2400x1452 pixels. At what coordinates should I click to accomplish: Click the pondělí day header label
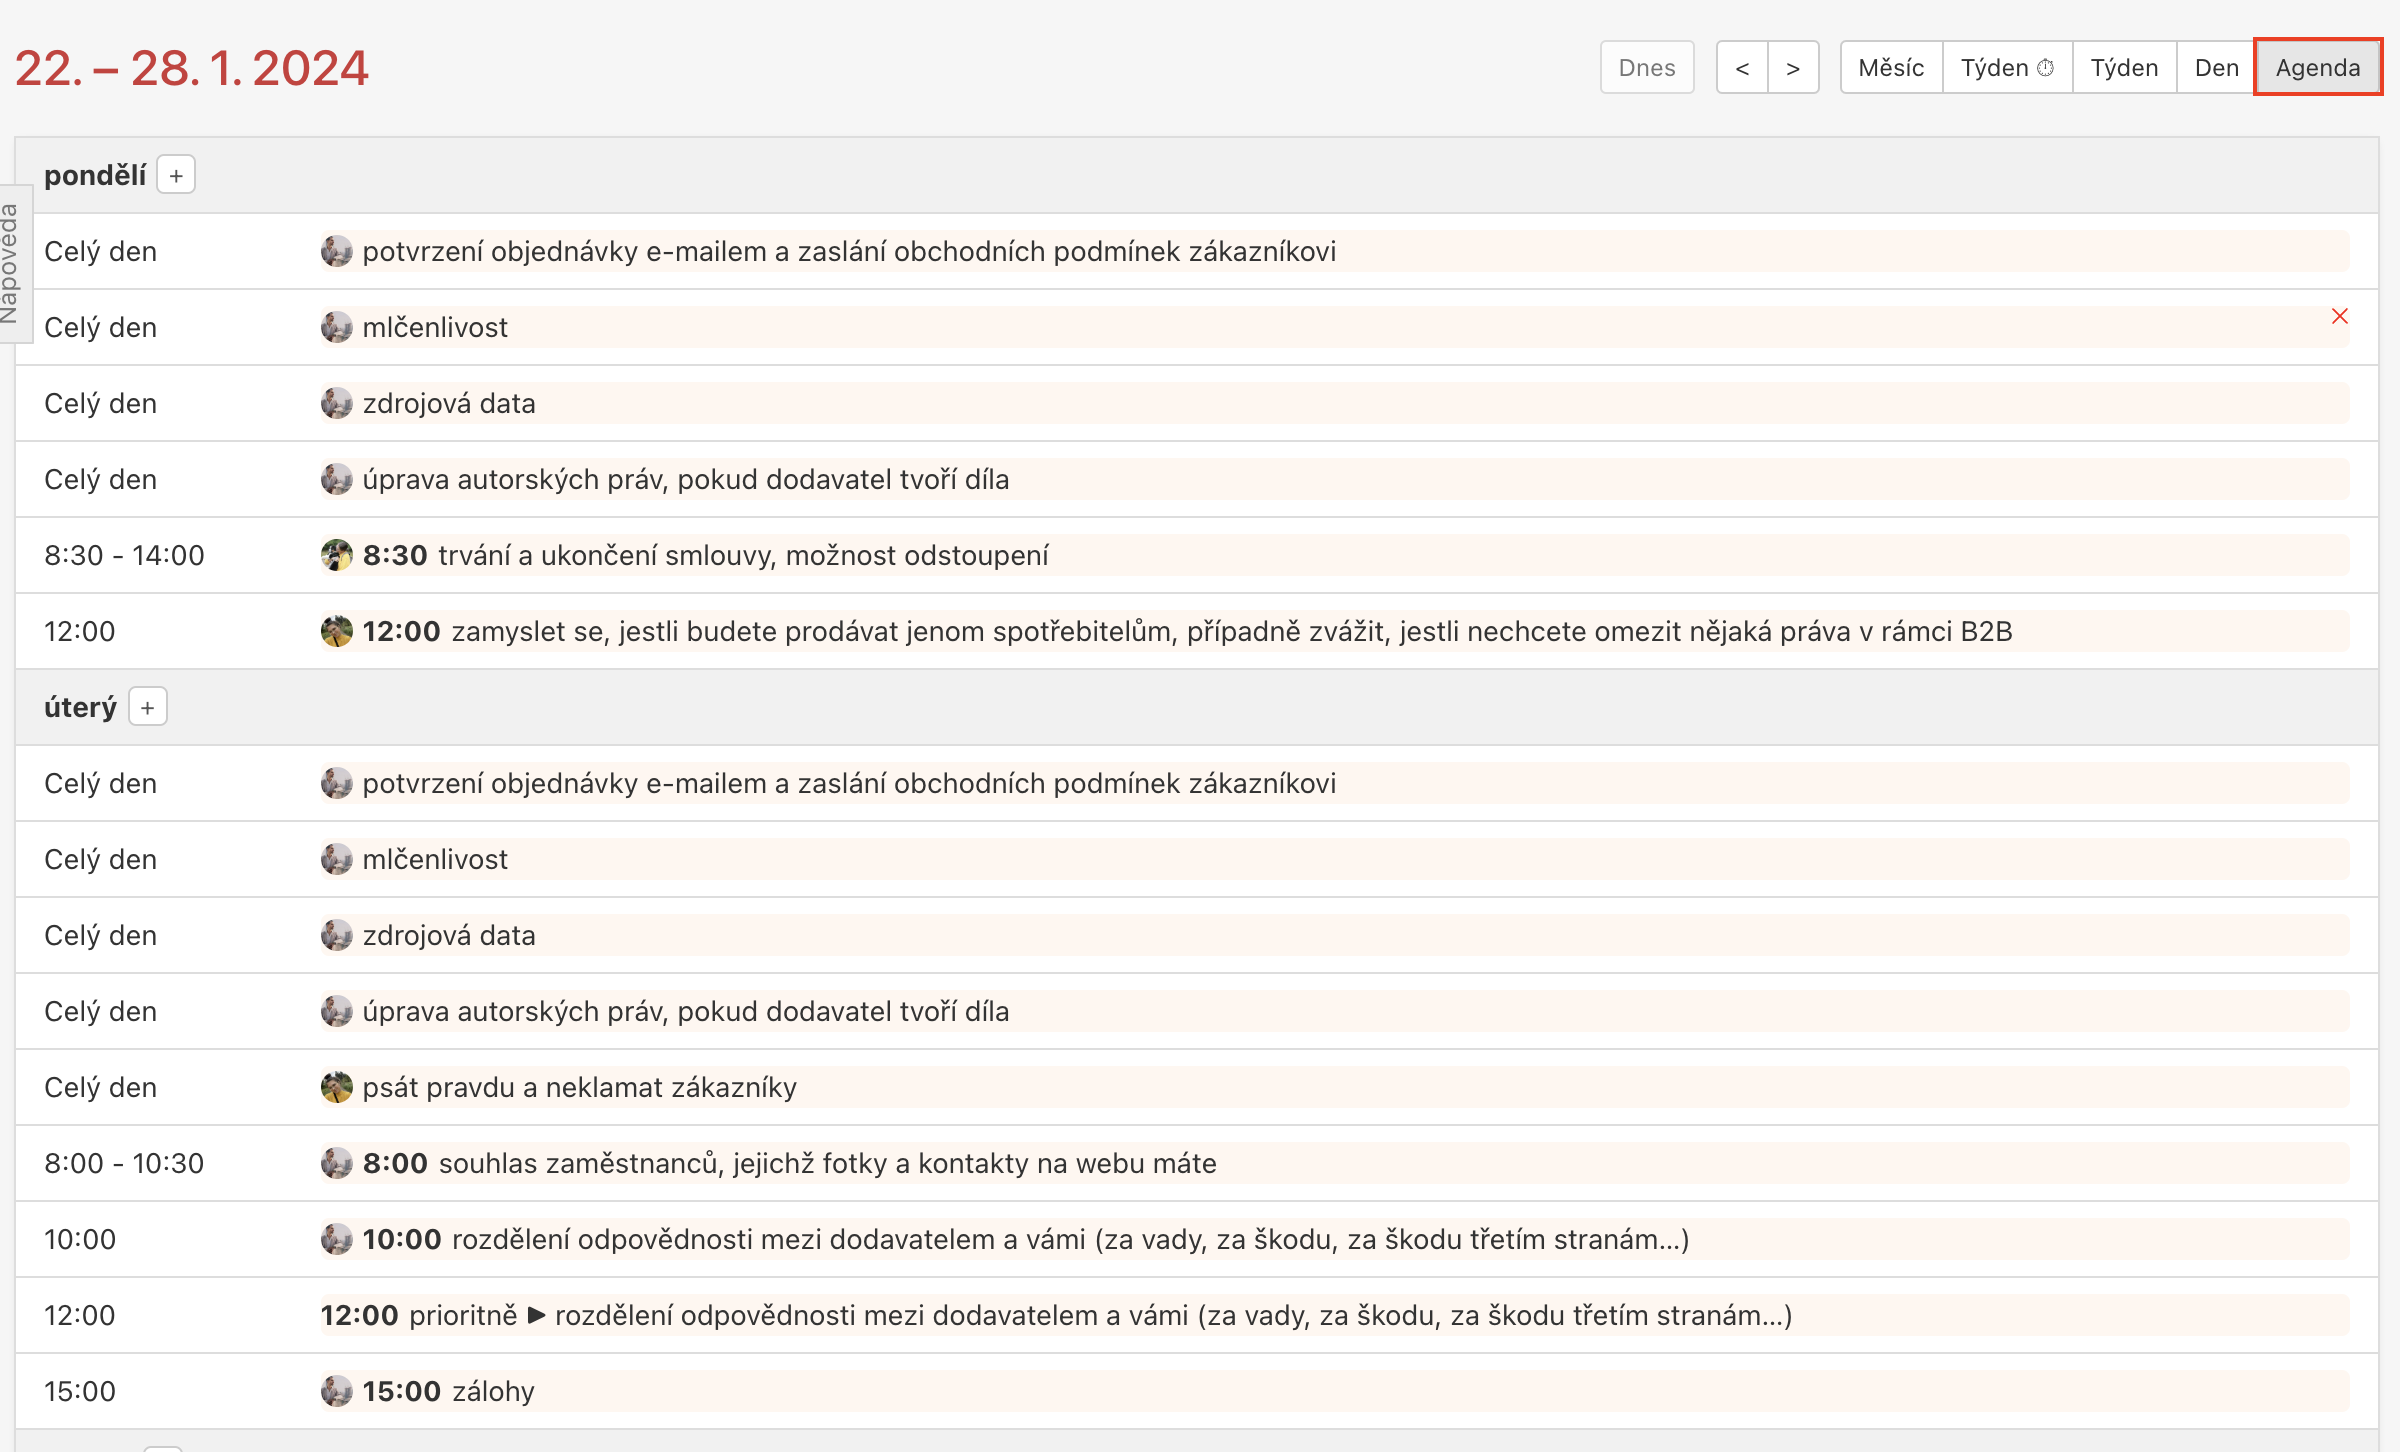tap(95, 175)
